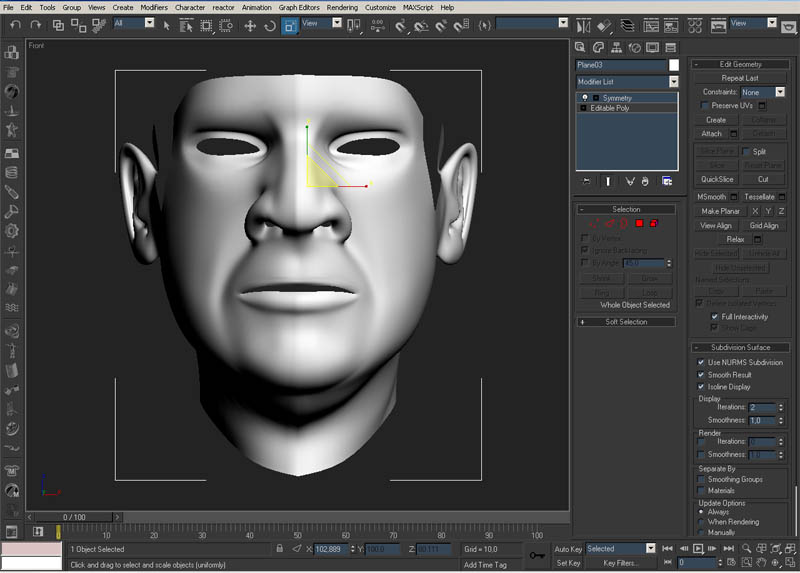Select Polygon sub-object level icon
The height and width of the screenshot is (573, 800).
click(637, 223)
